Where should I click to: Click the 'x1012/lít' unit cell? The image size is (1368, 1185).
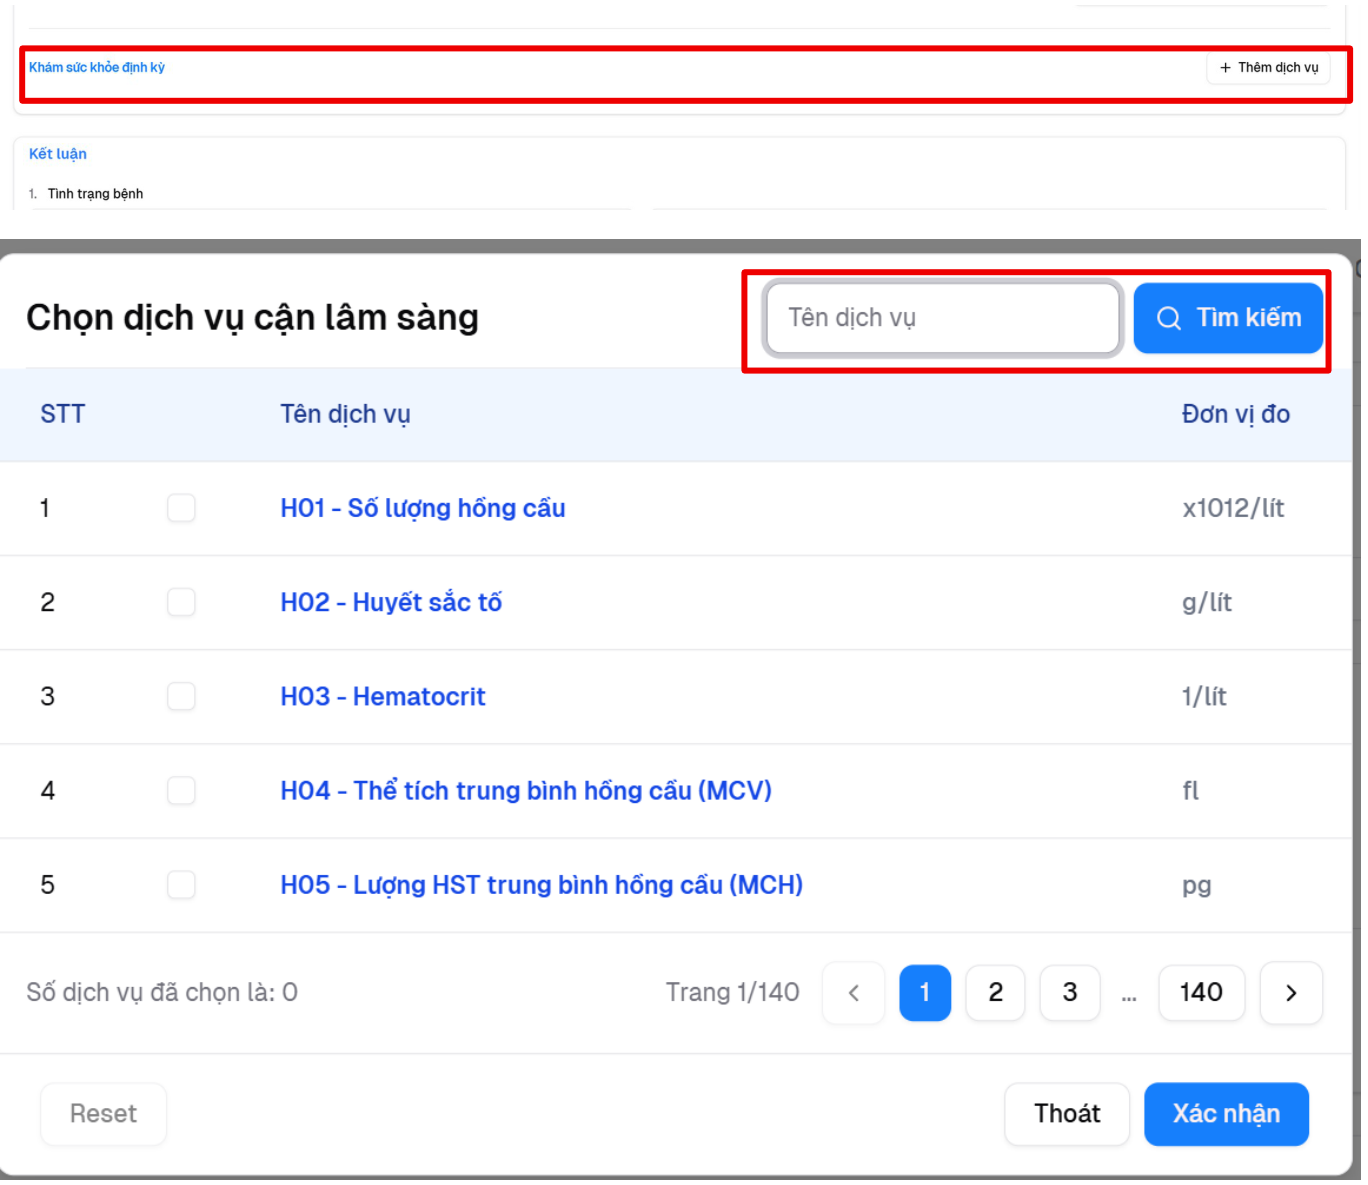point(1233,508)
